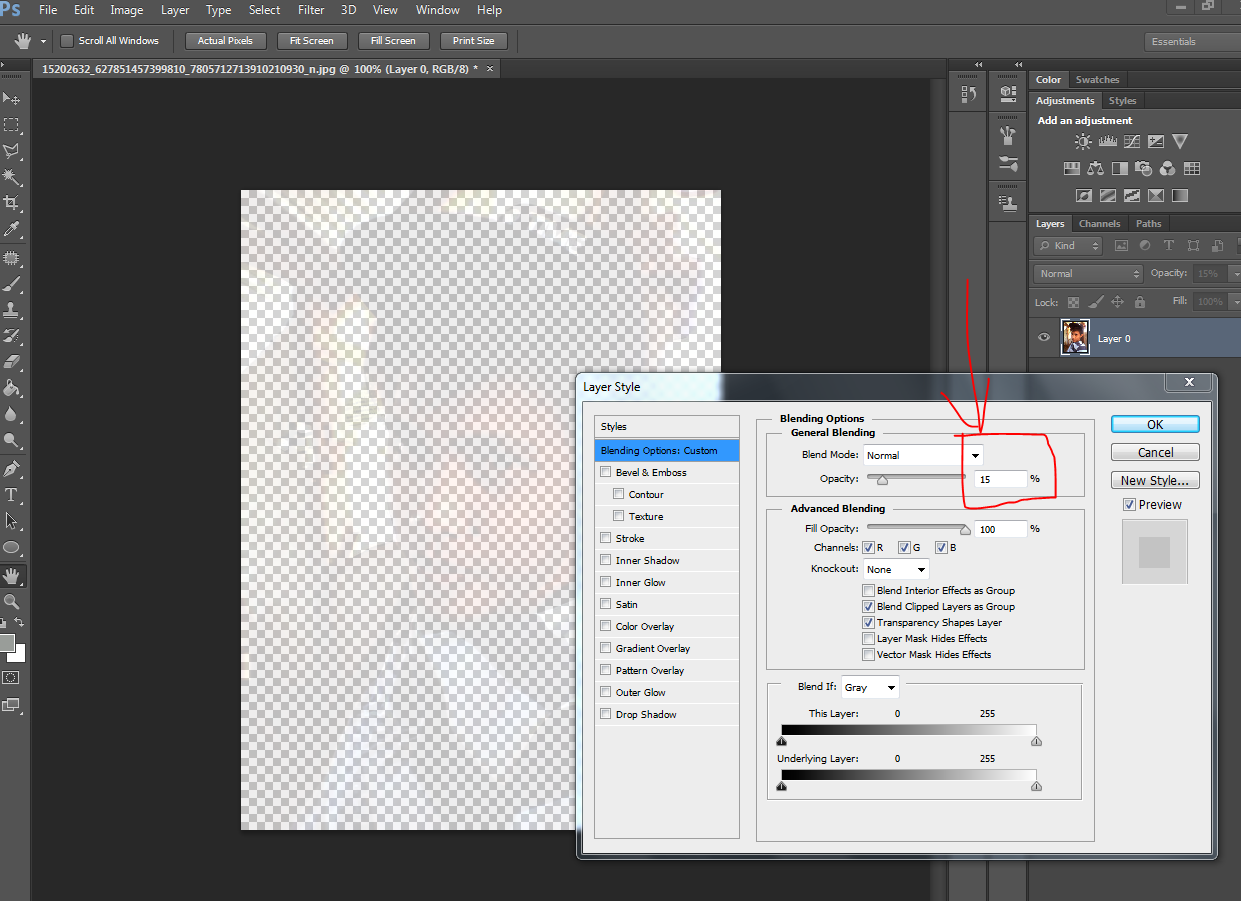
Task: Click the Actual Pixels button
Action: [225, 41]
